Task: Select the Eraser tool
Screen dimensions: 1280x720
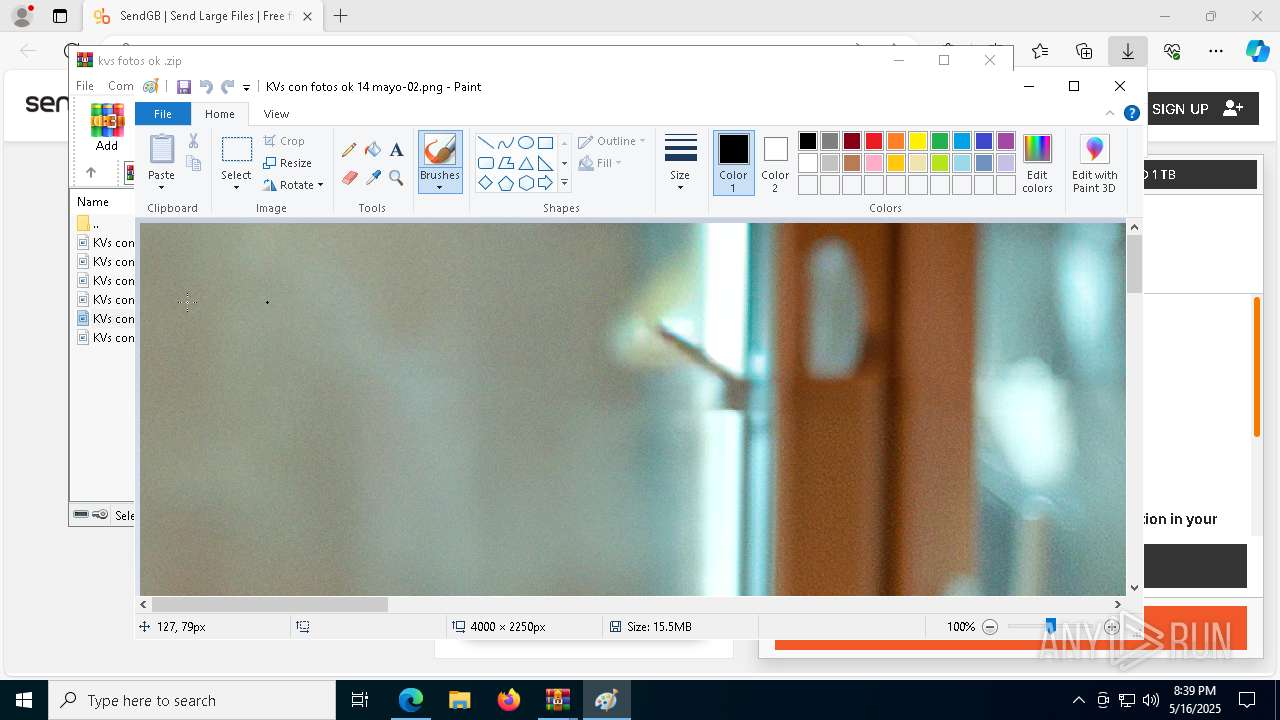Action: (349, 178)
